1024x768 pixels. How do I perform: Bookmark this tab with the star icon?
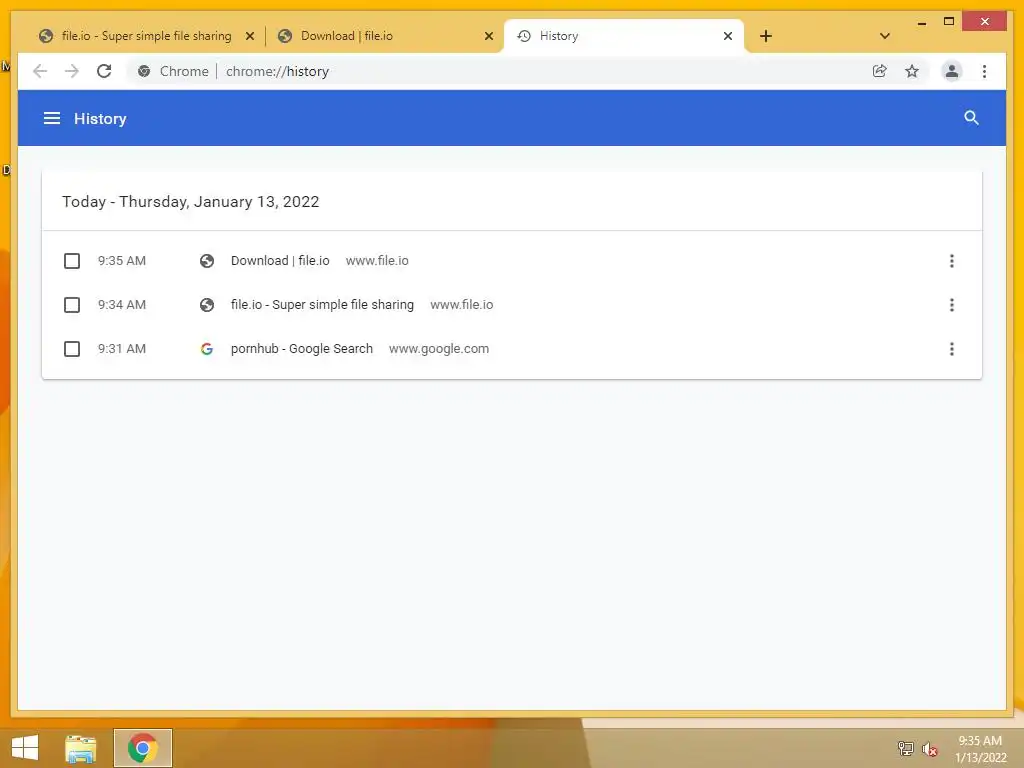tap(912, 71)
